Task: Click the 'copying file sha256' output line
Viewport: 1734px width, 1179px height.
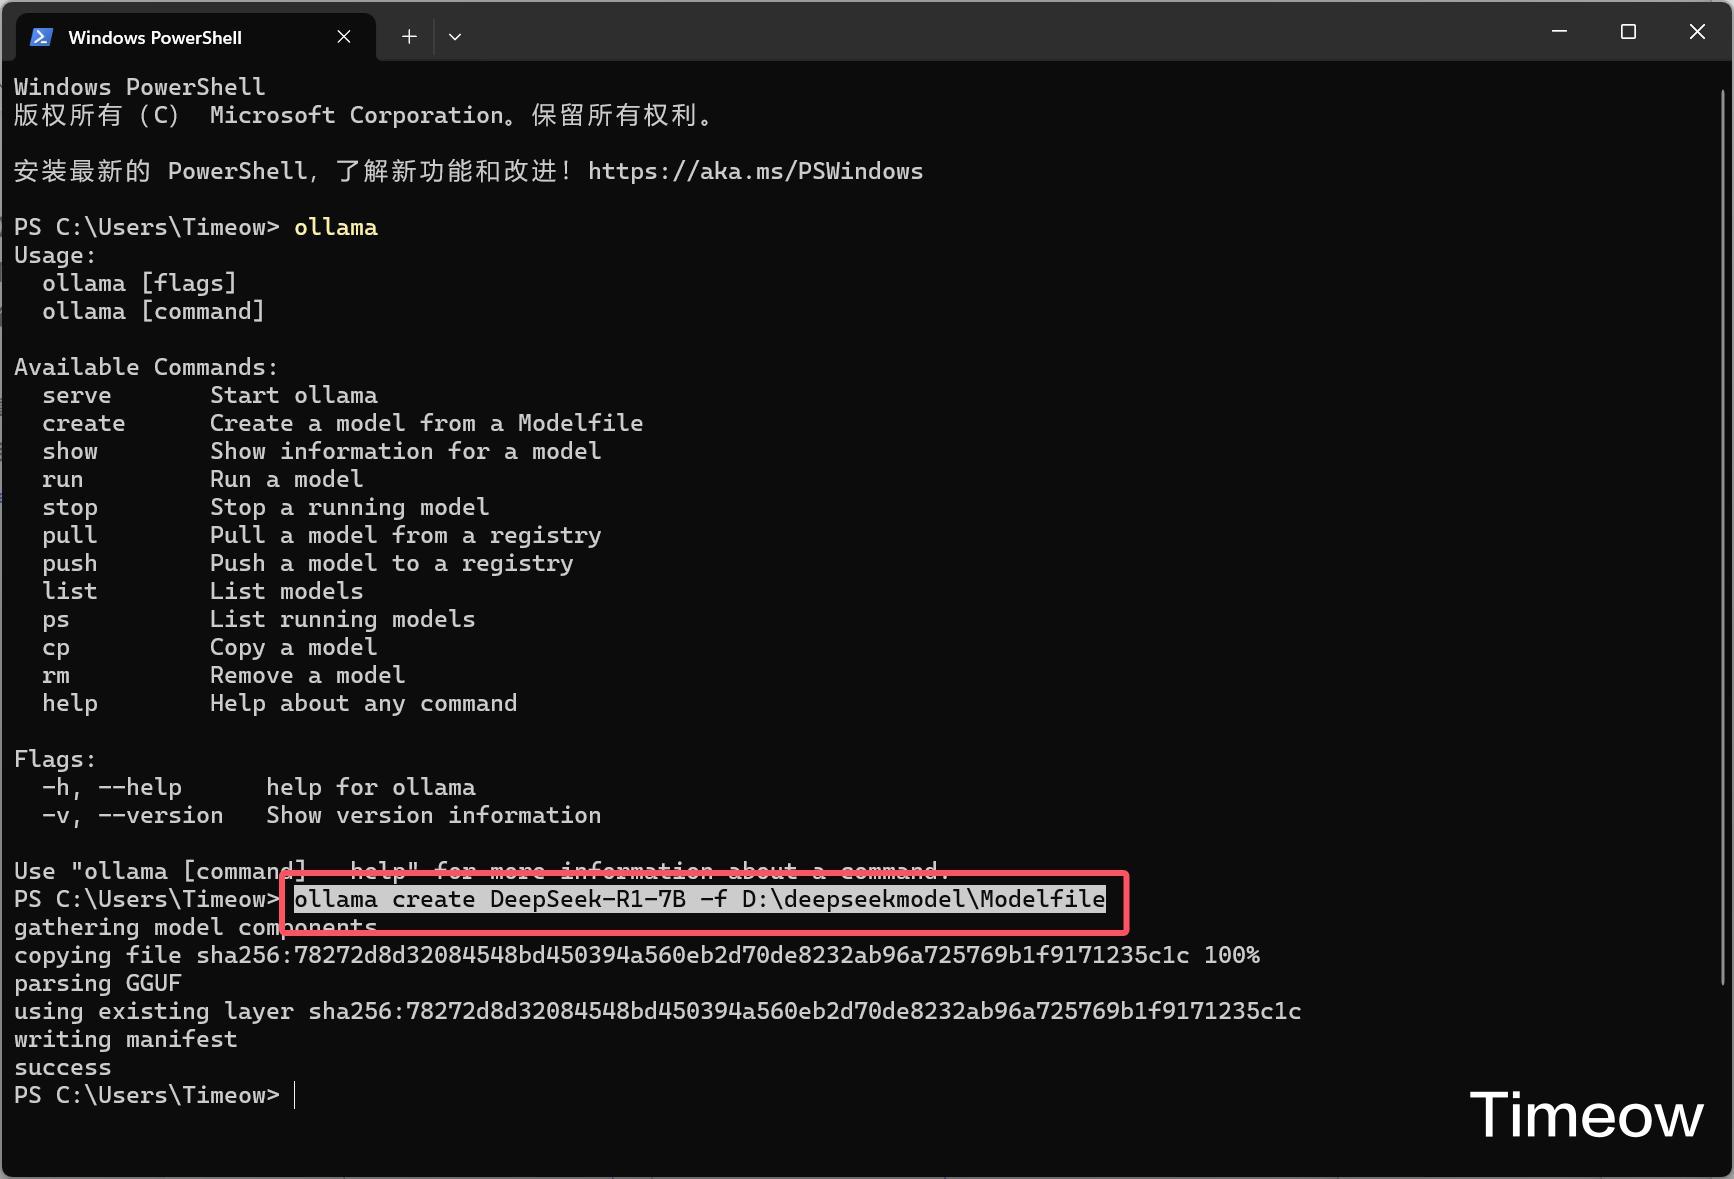Action: (x=637, y=955)
